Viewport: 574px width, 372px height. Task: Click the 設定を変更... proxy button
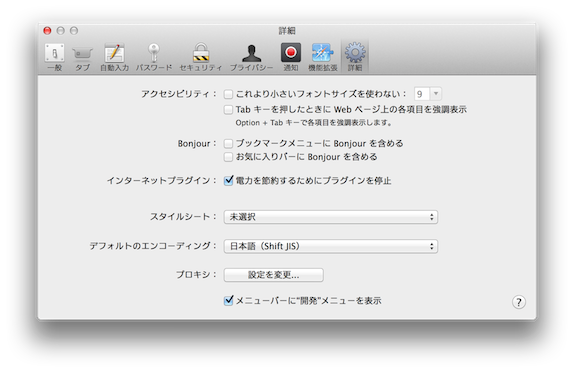273,275
